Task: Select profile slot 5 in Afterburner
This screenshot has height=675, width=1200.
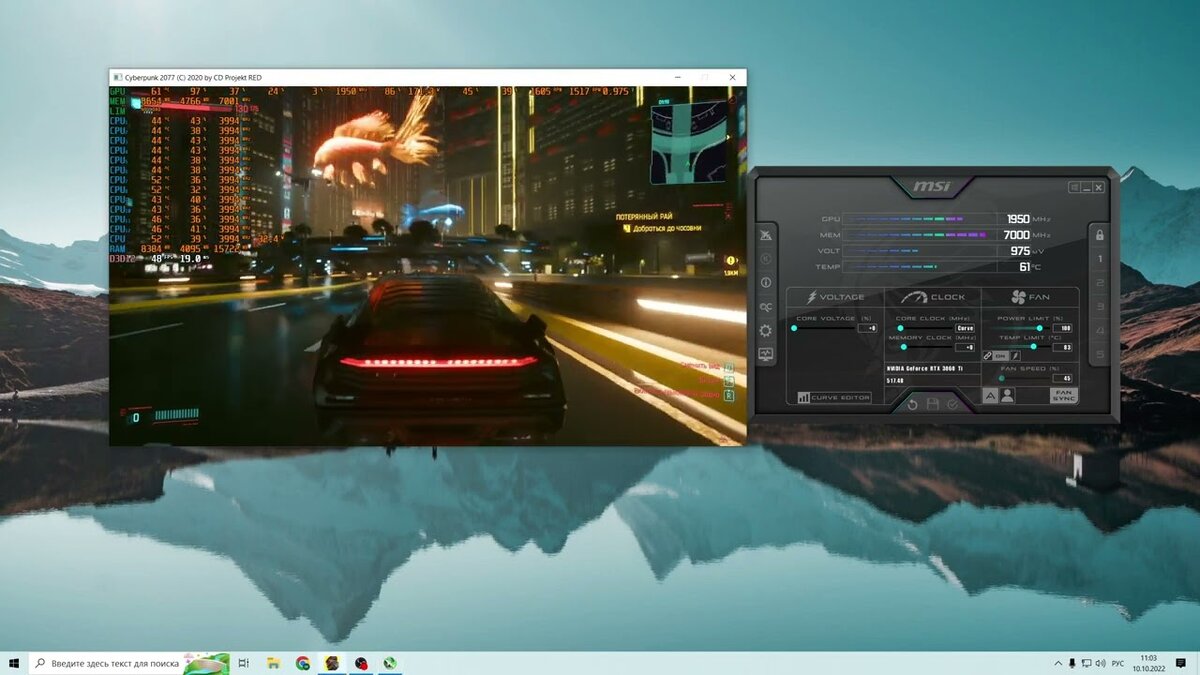Action: tap(1099, 354)
